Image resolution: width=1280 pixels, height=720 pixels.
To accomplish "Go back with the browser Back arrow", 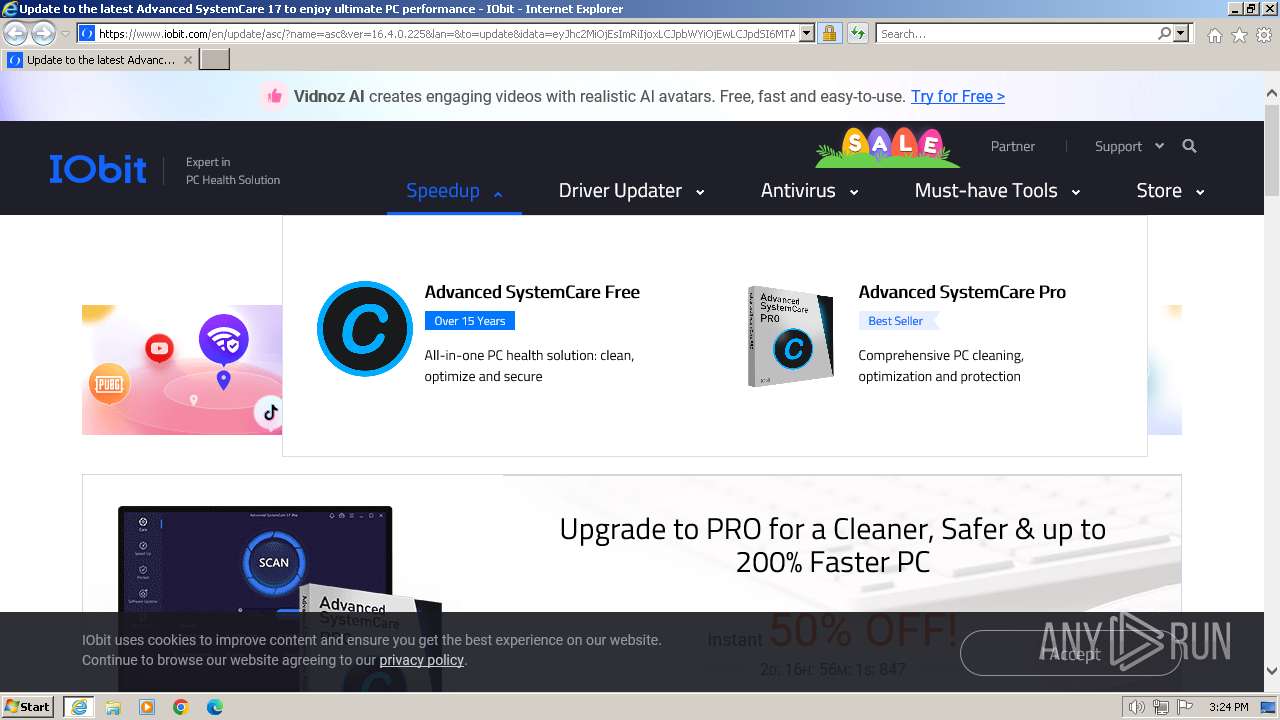I will (16, 33).
